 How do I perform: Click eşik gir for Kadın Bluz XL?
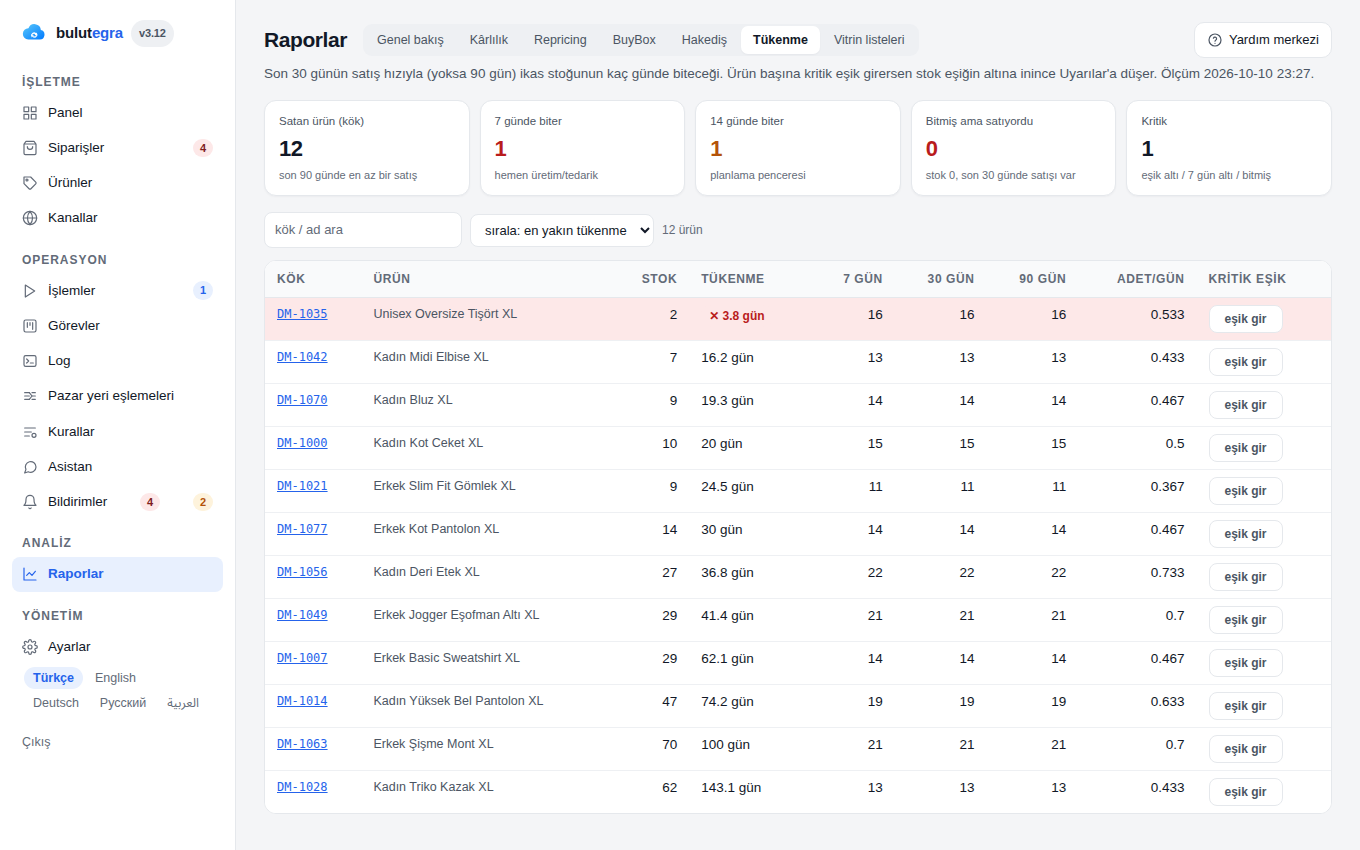point(1245,405)
